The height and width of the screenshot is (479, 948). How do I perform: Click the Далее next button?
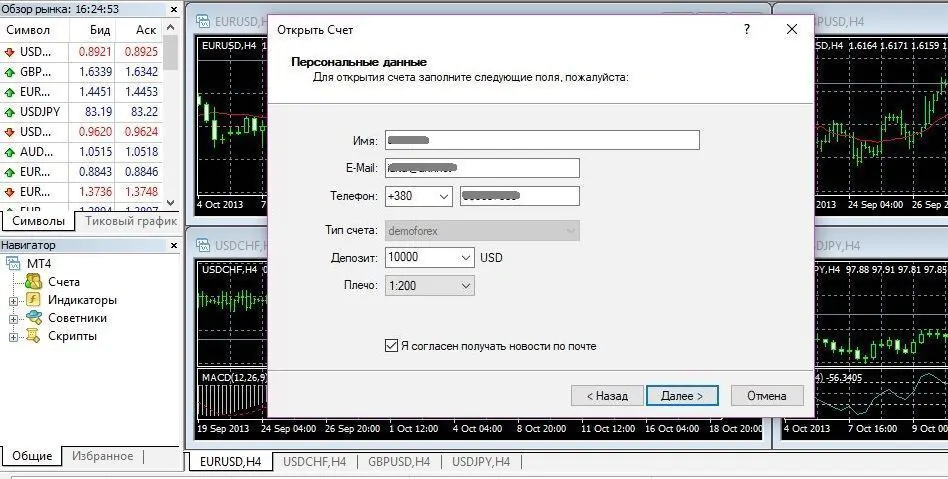point(682,396)
